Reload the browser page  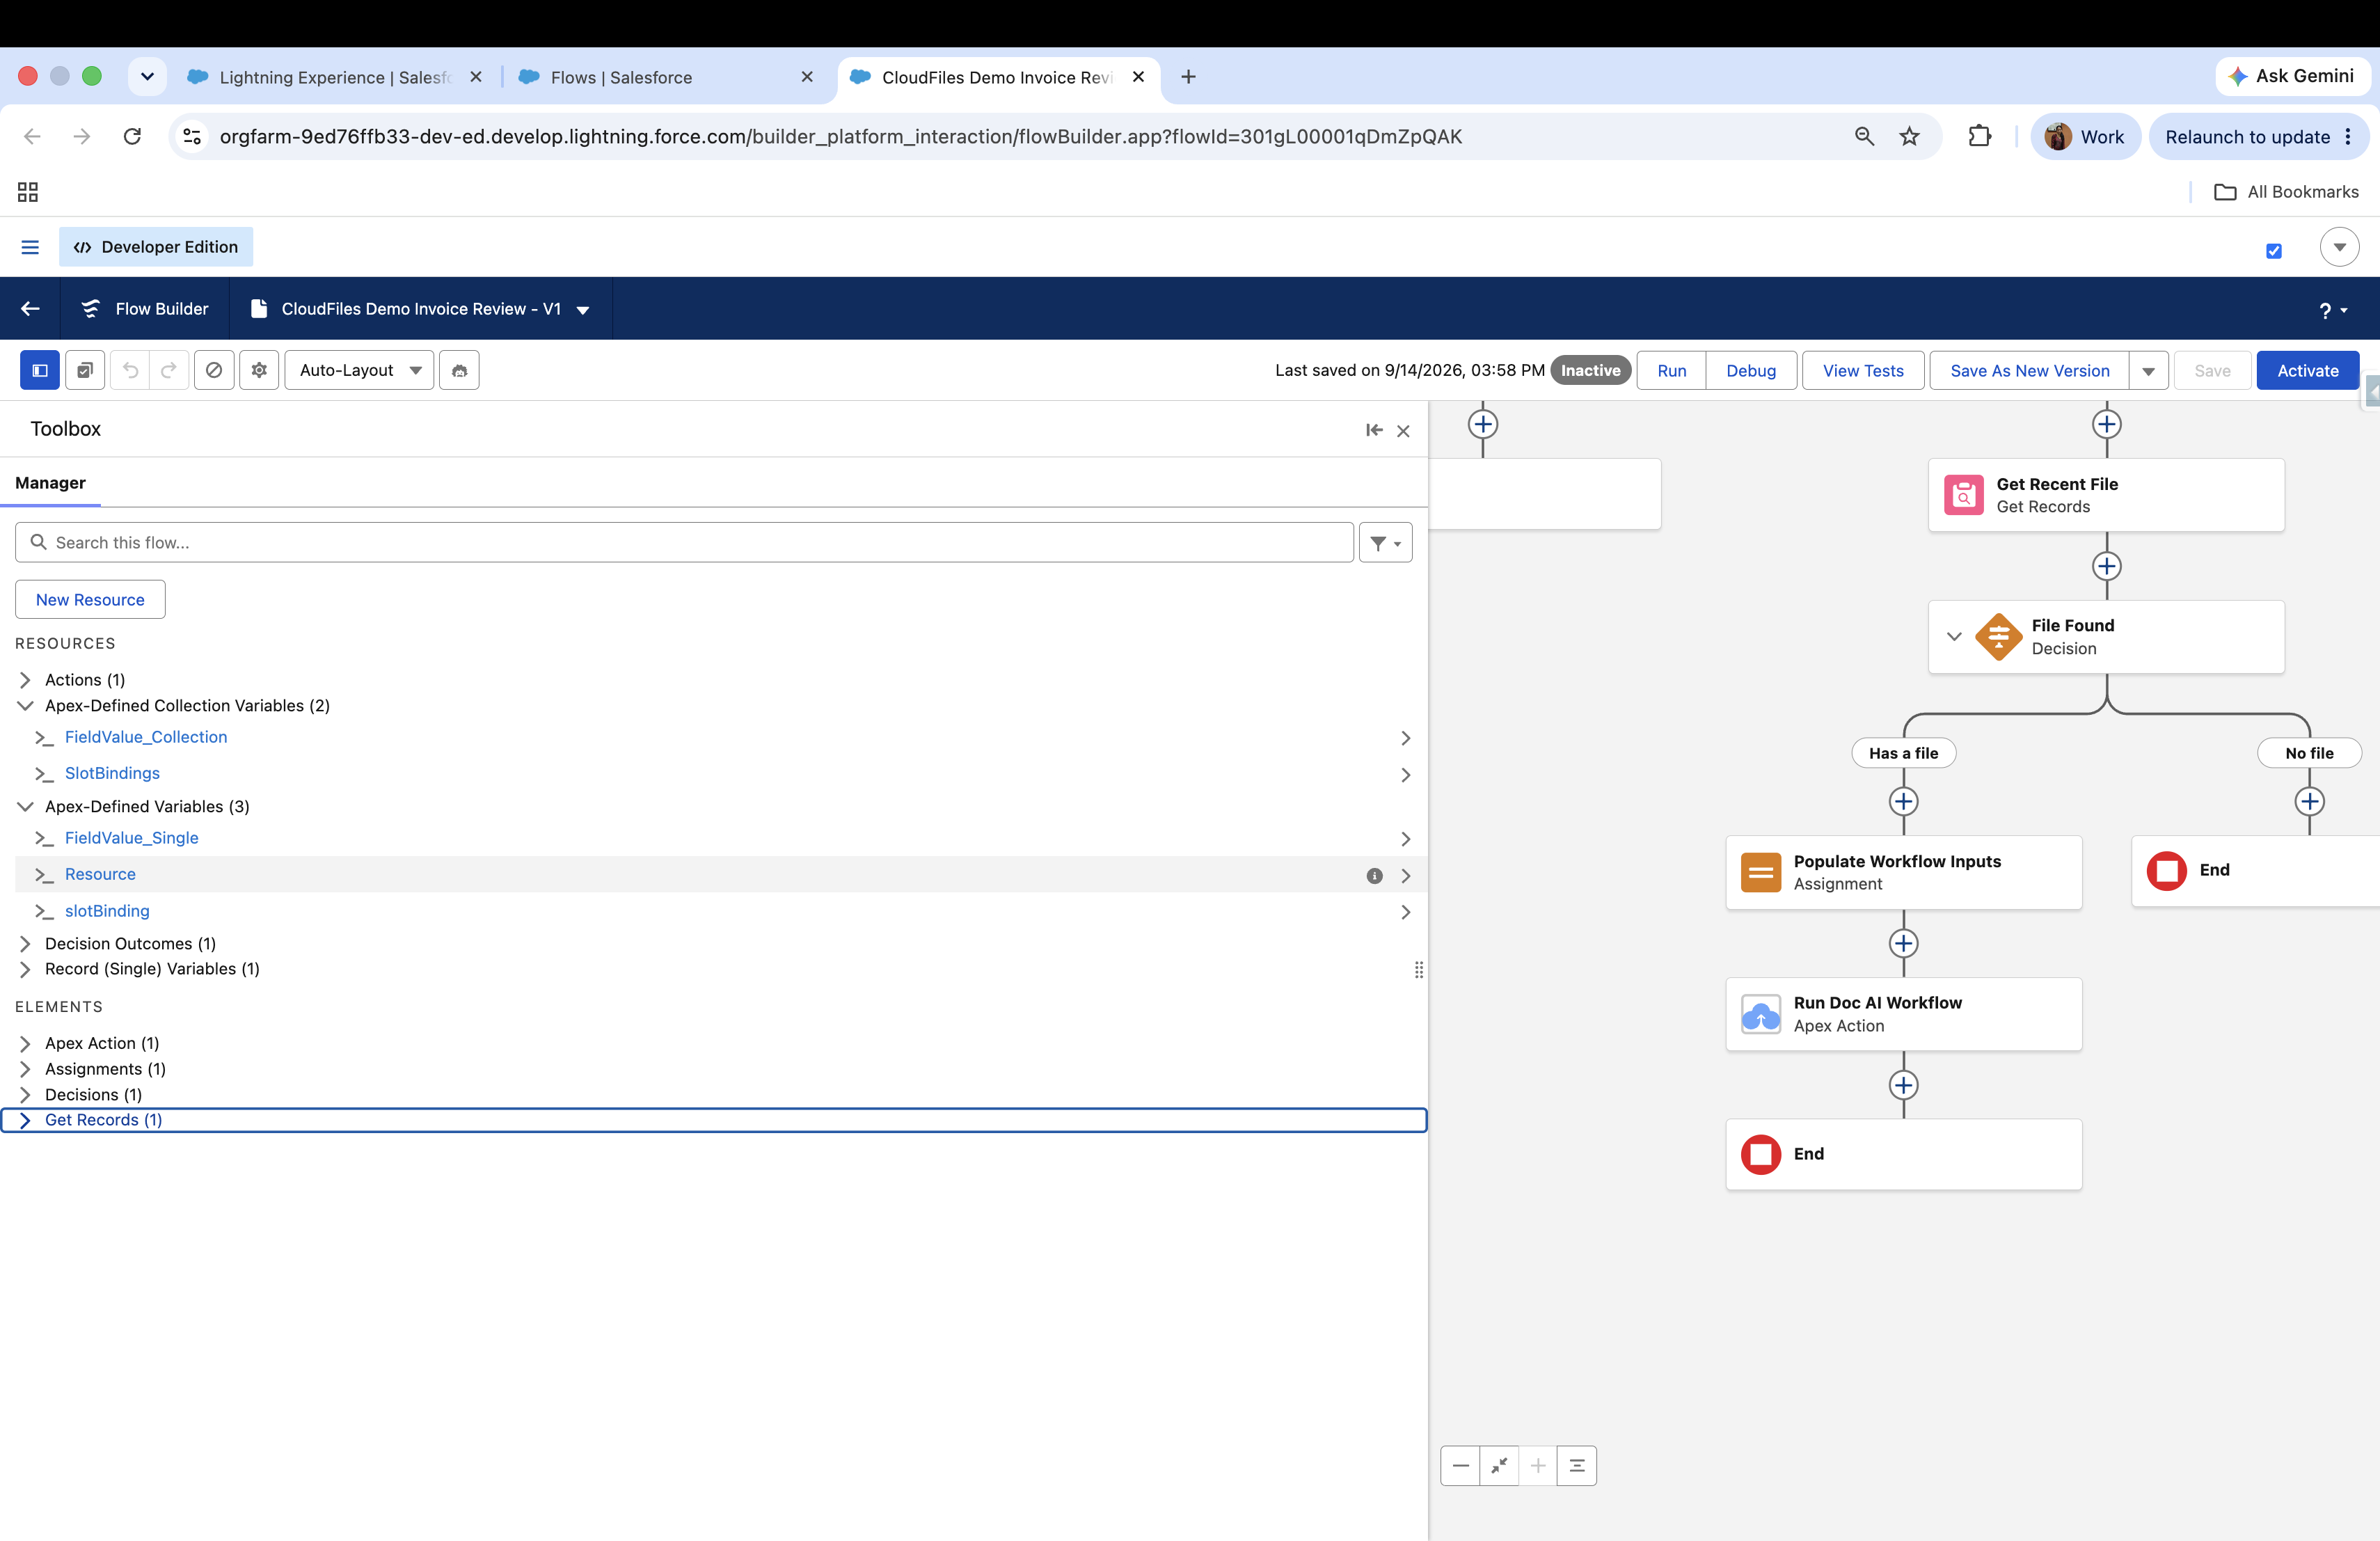(x=132, y=137)
